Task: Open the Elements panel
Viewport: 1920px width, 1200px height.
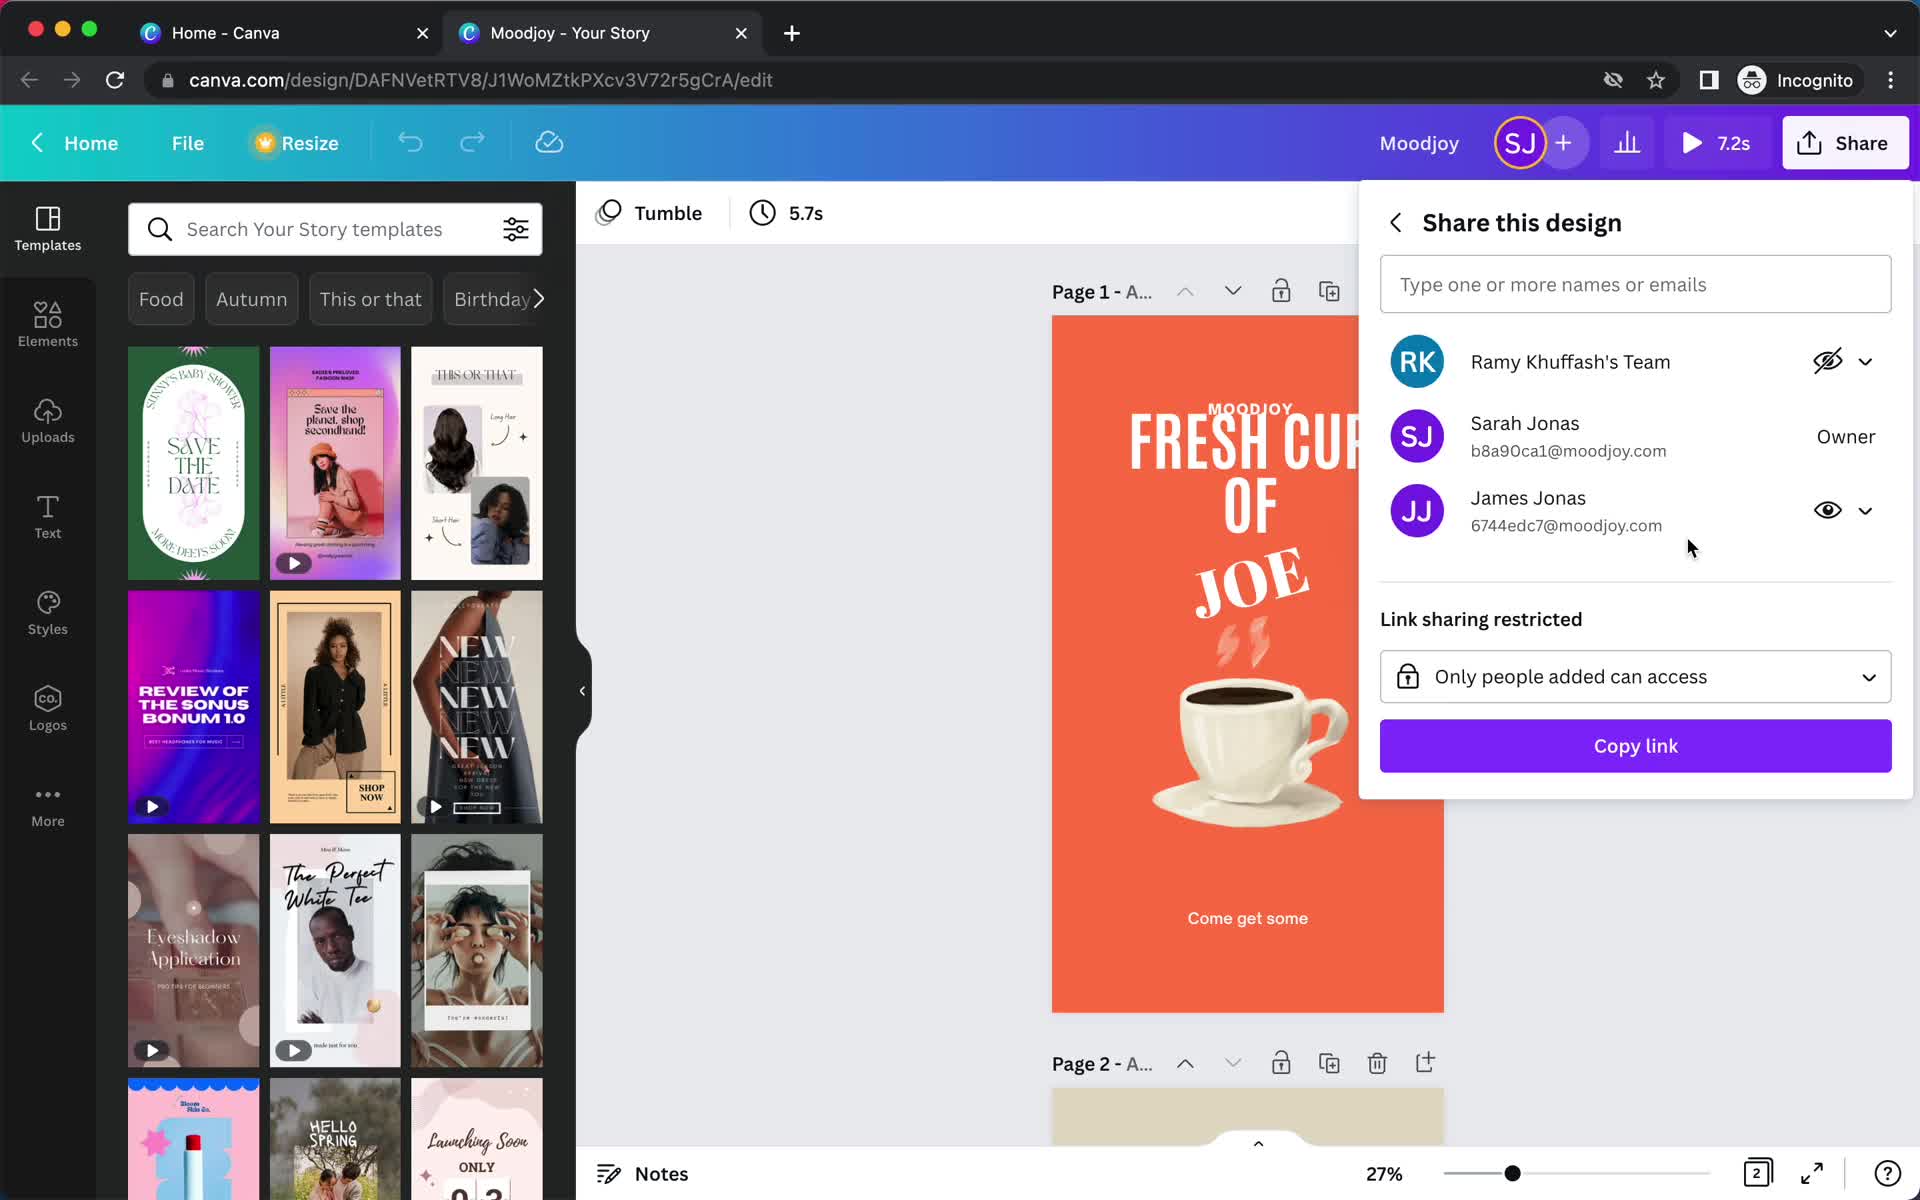Action: 47,324
